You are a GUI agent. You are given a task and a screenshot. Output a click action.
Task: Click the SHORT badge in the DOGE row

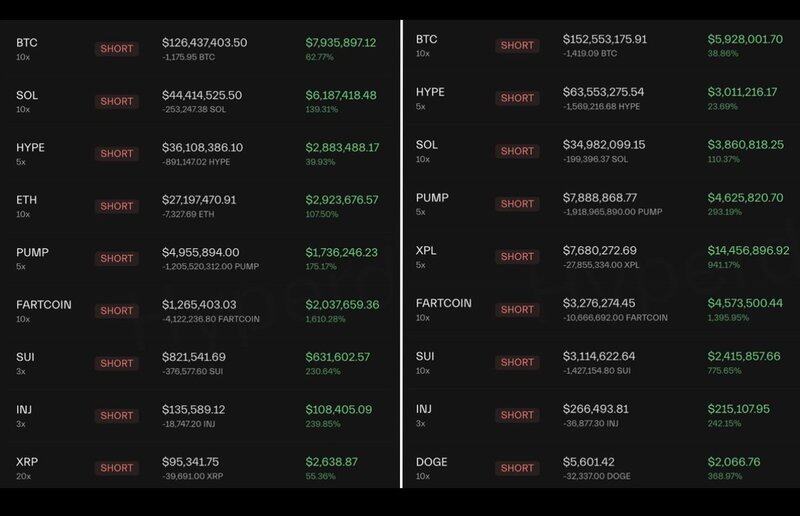coord(517,468)
